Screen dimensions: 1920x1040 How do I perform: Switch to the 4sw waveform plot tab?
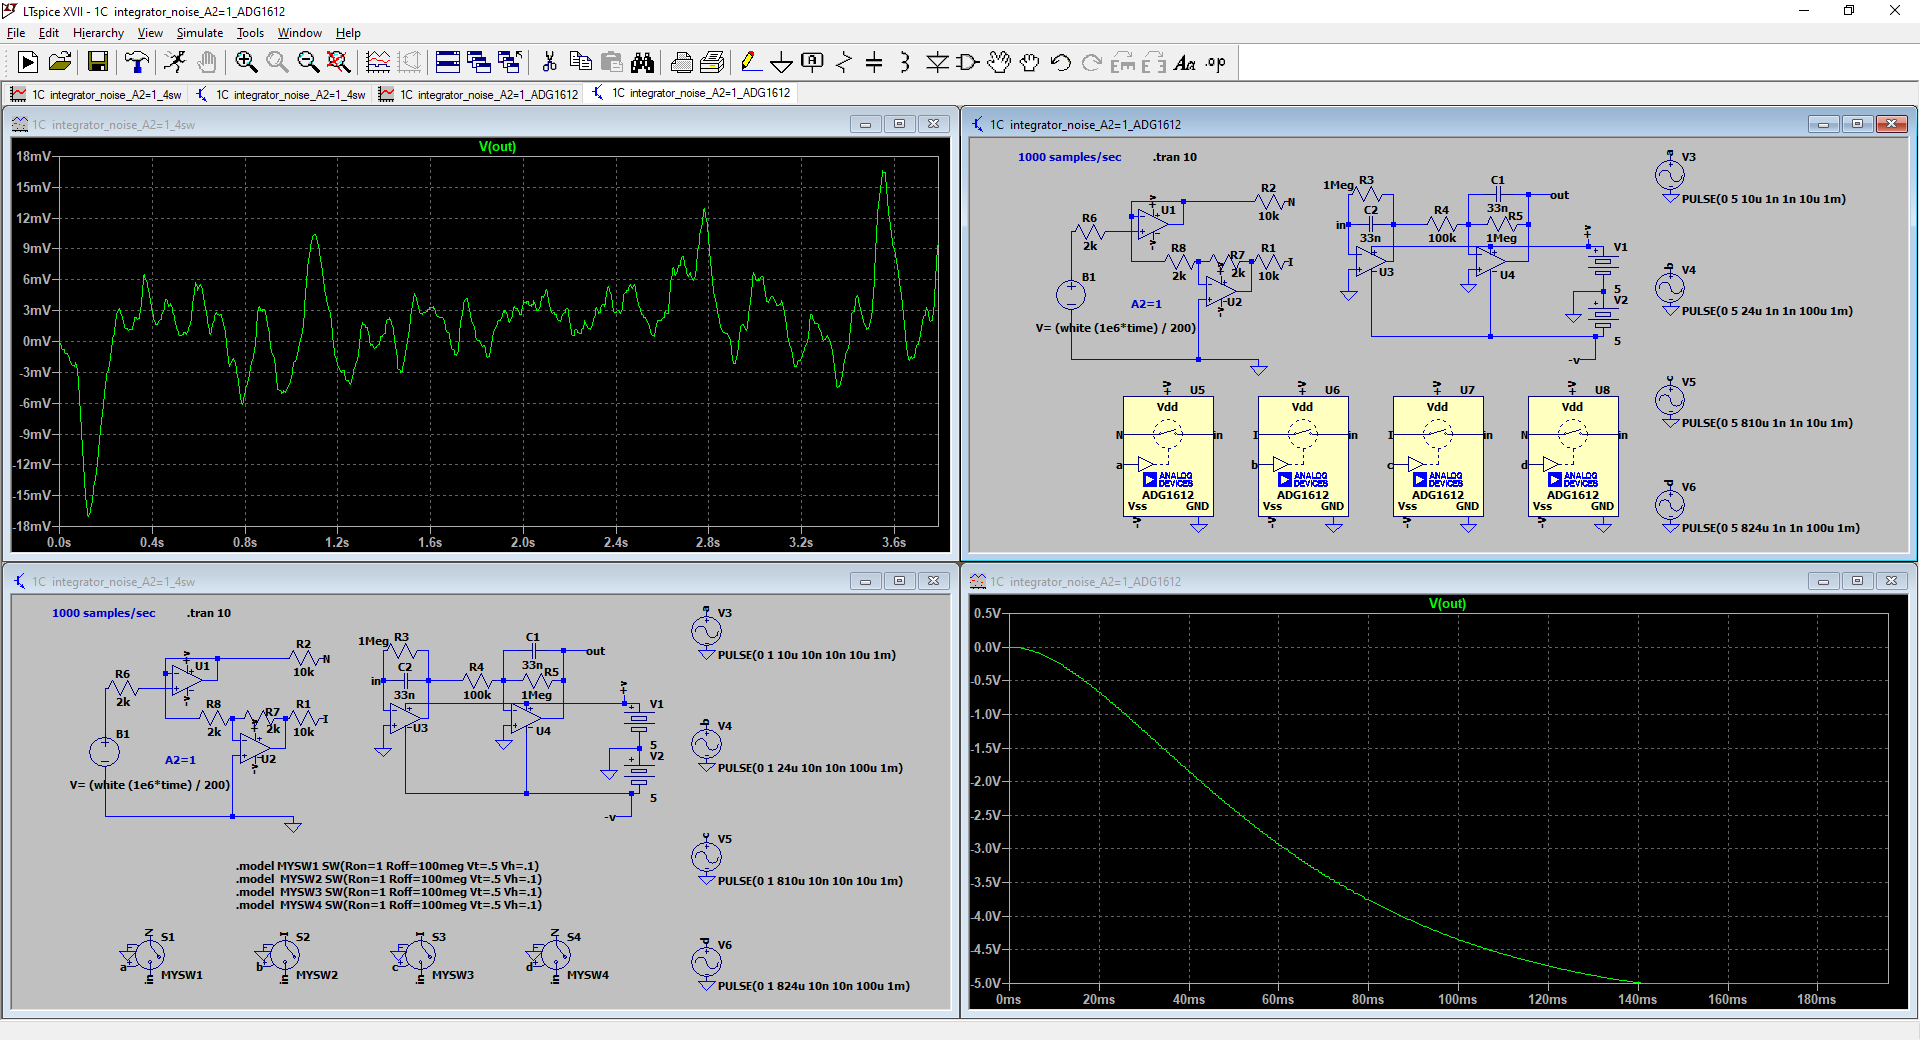[x=96, y=94]
